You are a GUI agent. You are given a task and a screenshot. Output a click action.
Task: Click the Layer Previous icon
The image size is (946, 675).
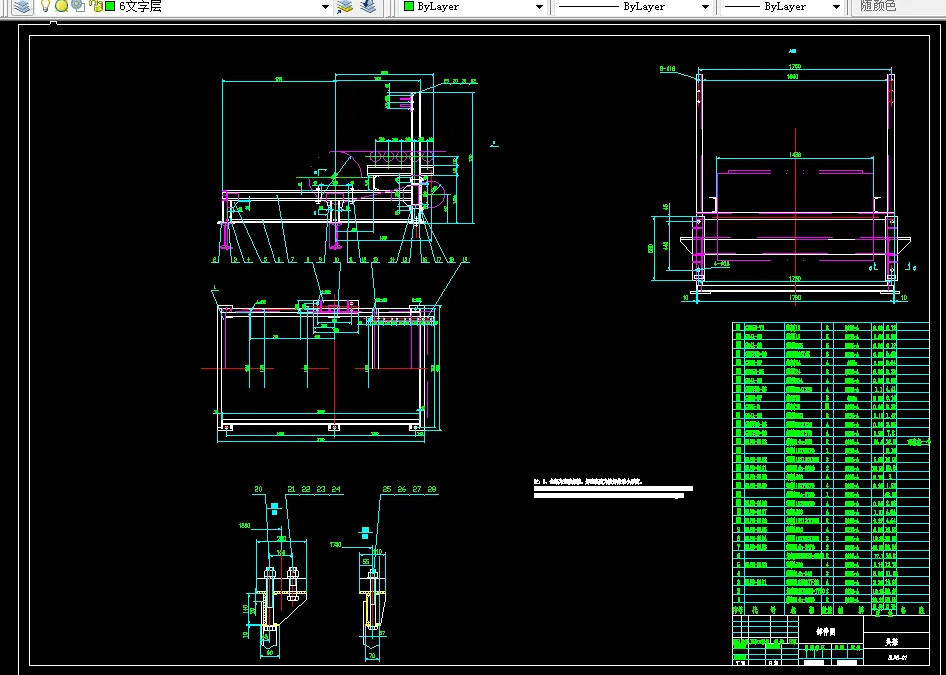pyautogui.click(x=368, y=6)
